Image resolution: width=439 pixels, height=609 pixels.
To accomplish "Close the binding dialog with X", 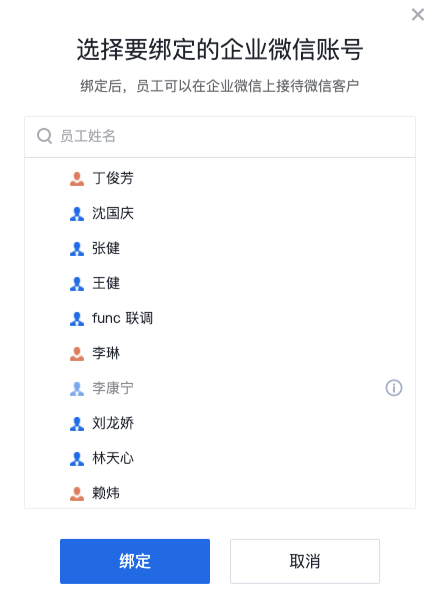I will pyautogui.click(x=418, y=15).
